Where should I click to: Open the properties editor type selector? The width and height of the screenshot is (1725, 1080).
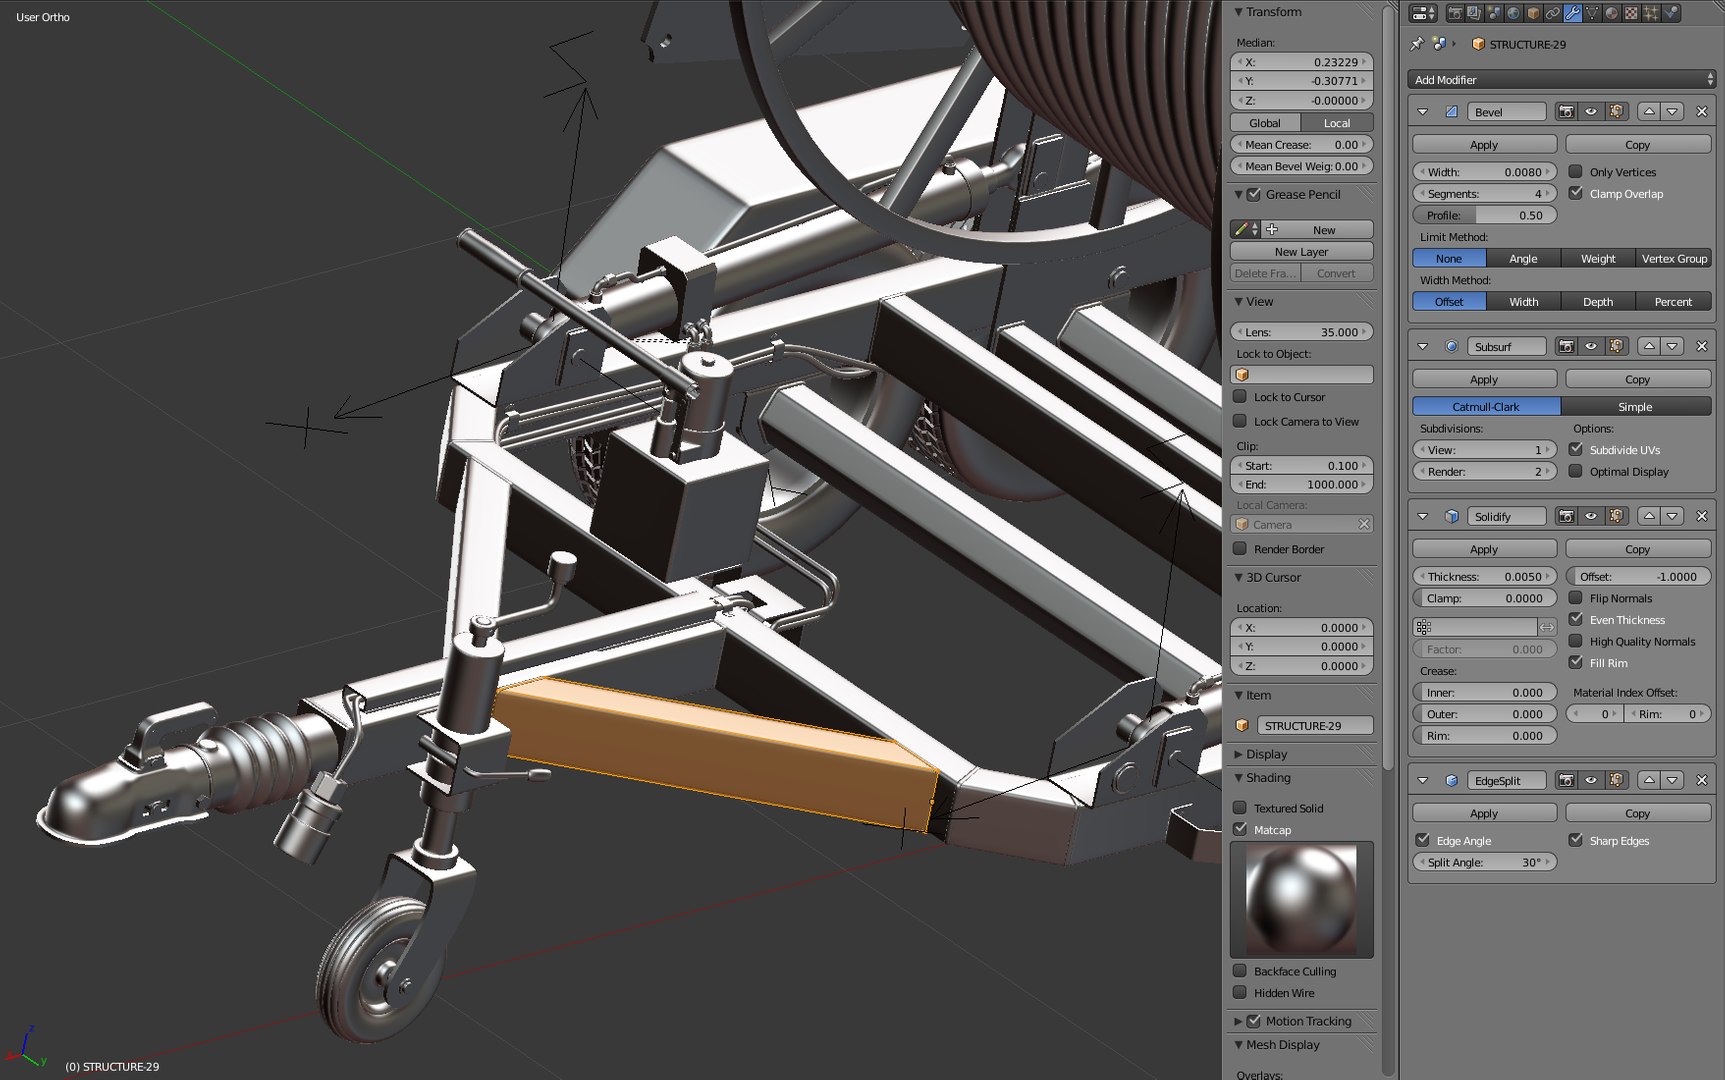pyautogui.click(x=1423, y=13)
